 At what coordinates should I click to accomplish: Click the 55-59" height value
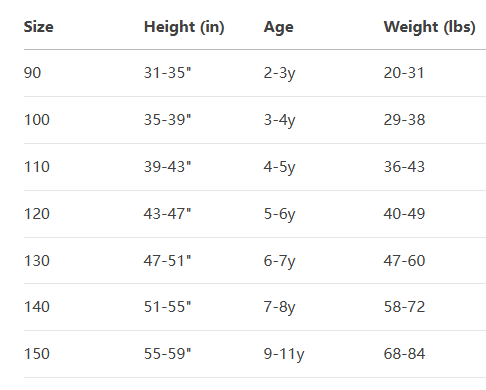click(x=168, y=354)
